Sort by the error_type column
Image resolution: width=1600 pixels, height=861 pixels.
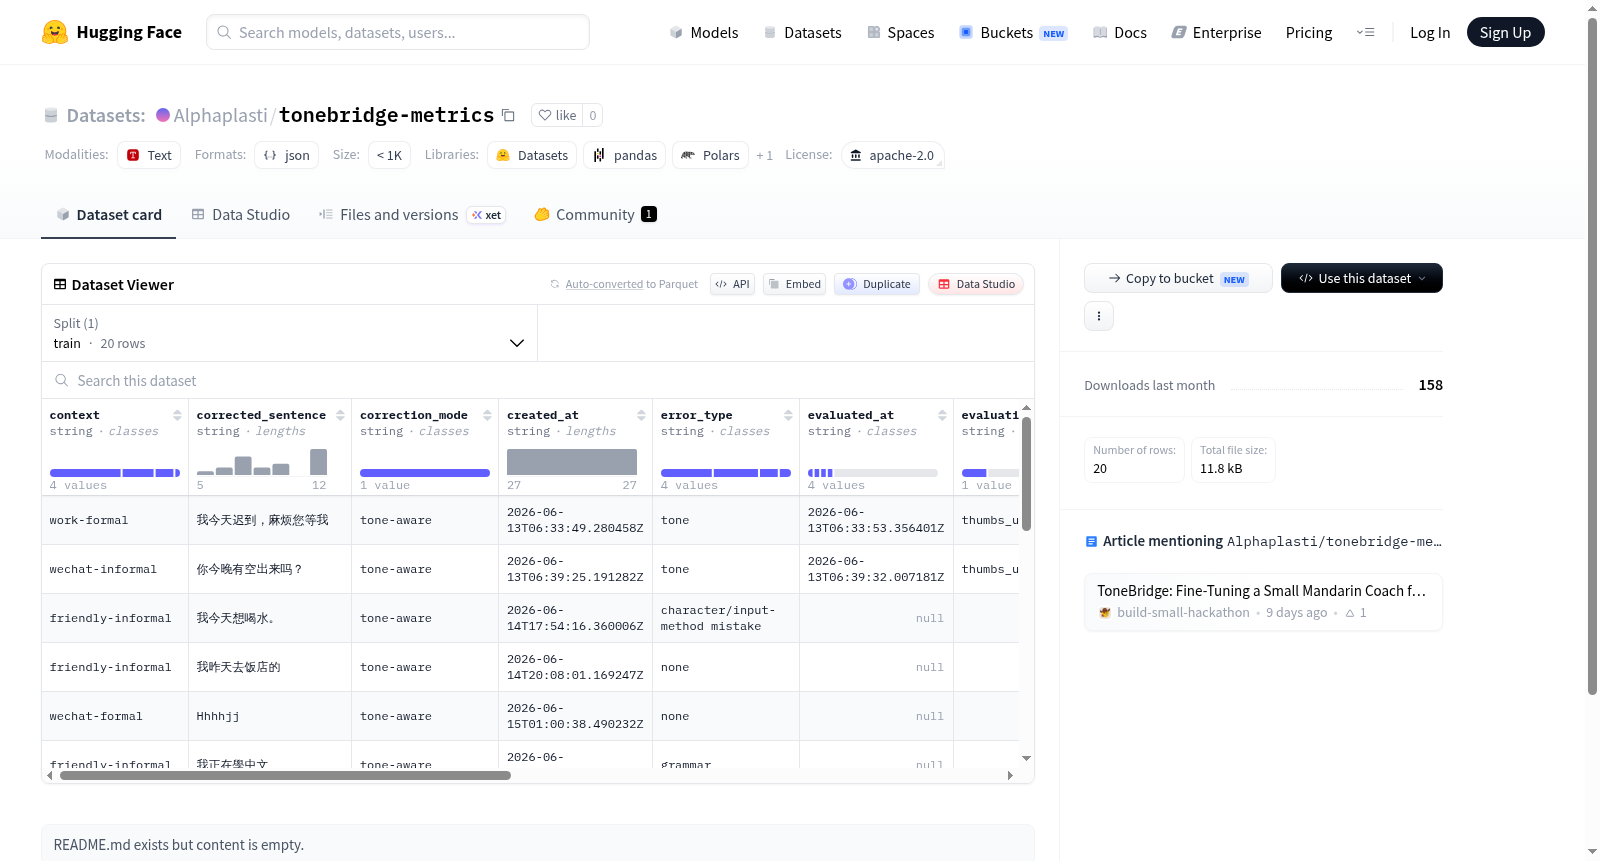pos(788,415)
